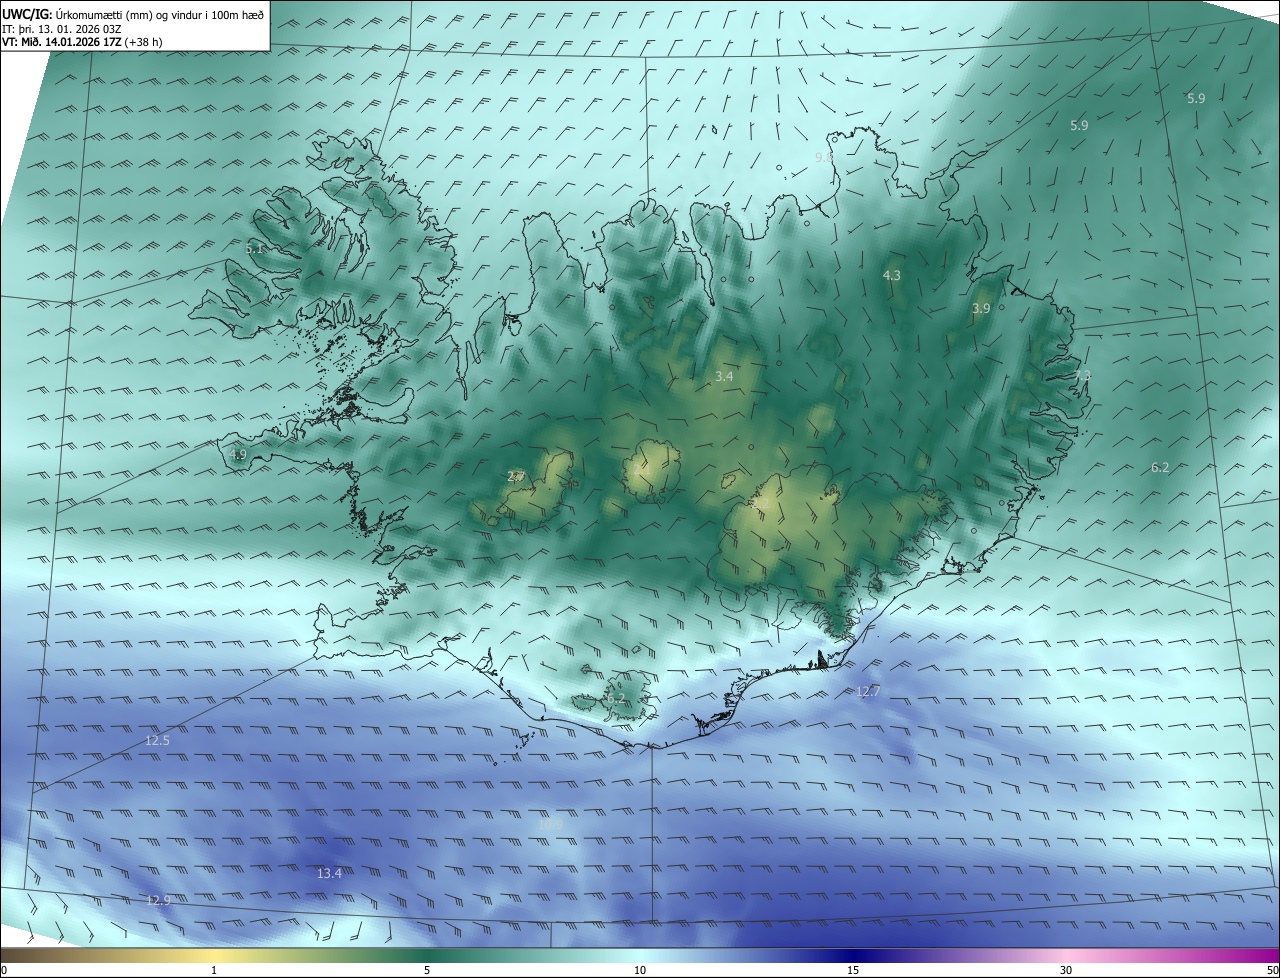Click the 15 tick on the color scale
This screenshot has width=1280, height=978.
[853, 970]
